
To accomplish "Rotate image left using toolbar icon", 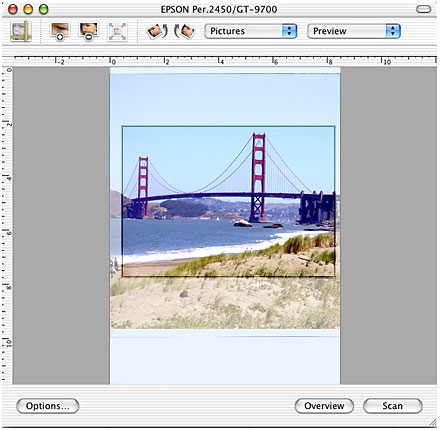I will 157,31.
